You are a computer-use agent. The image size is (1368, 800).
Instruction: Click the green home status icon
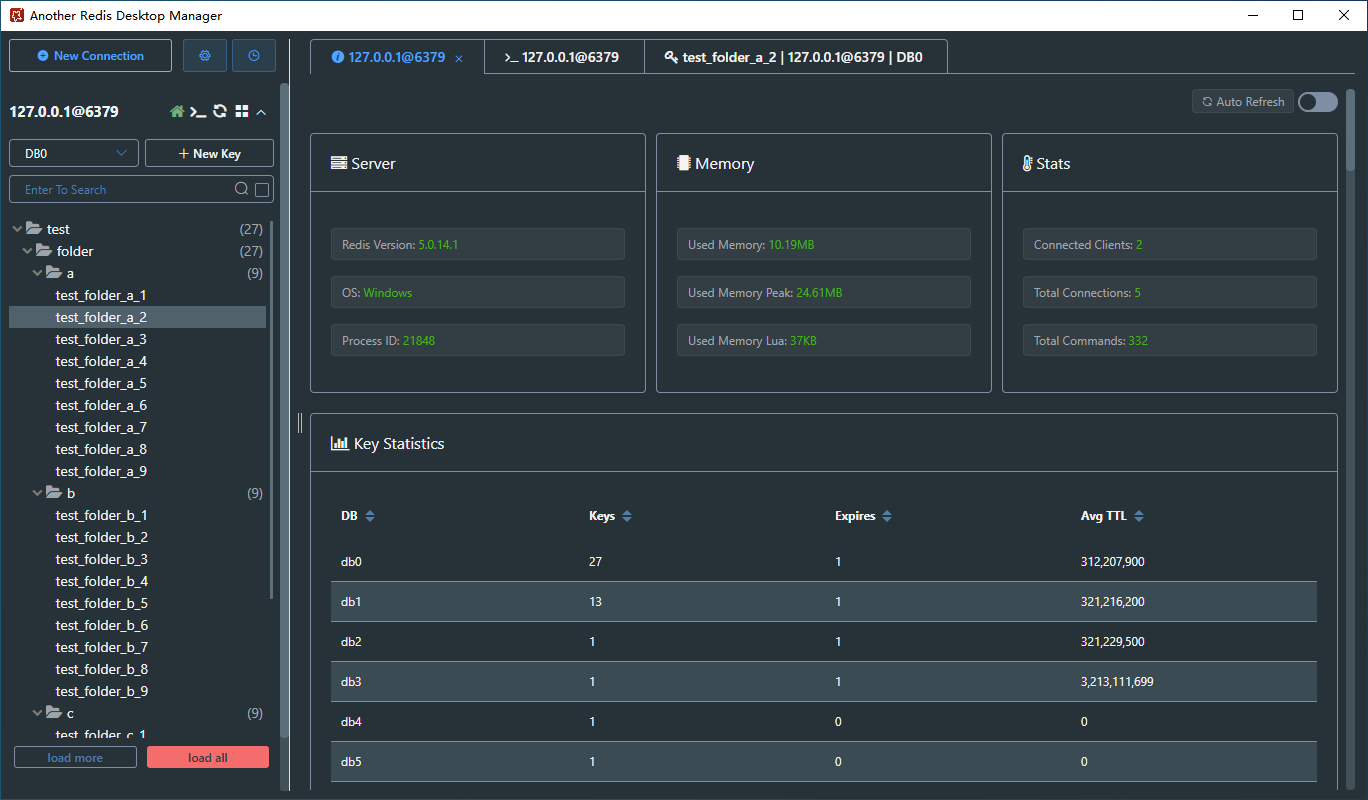pos(177,112)
